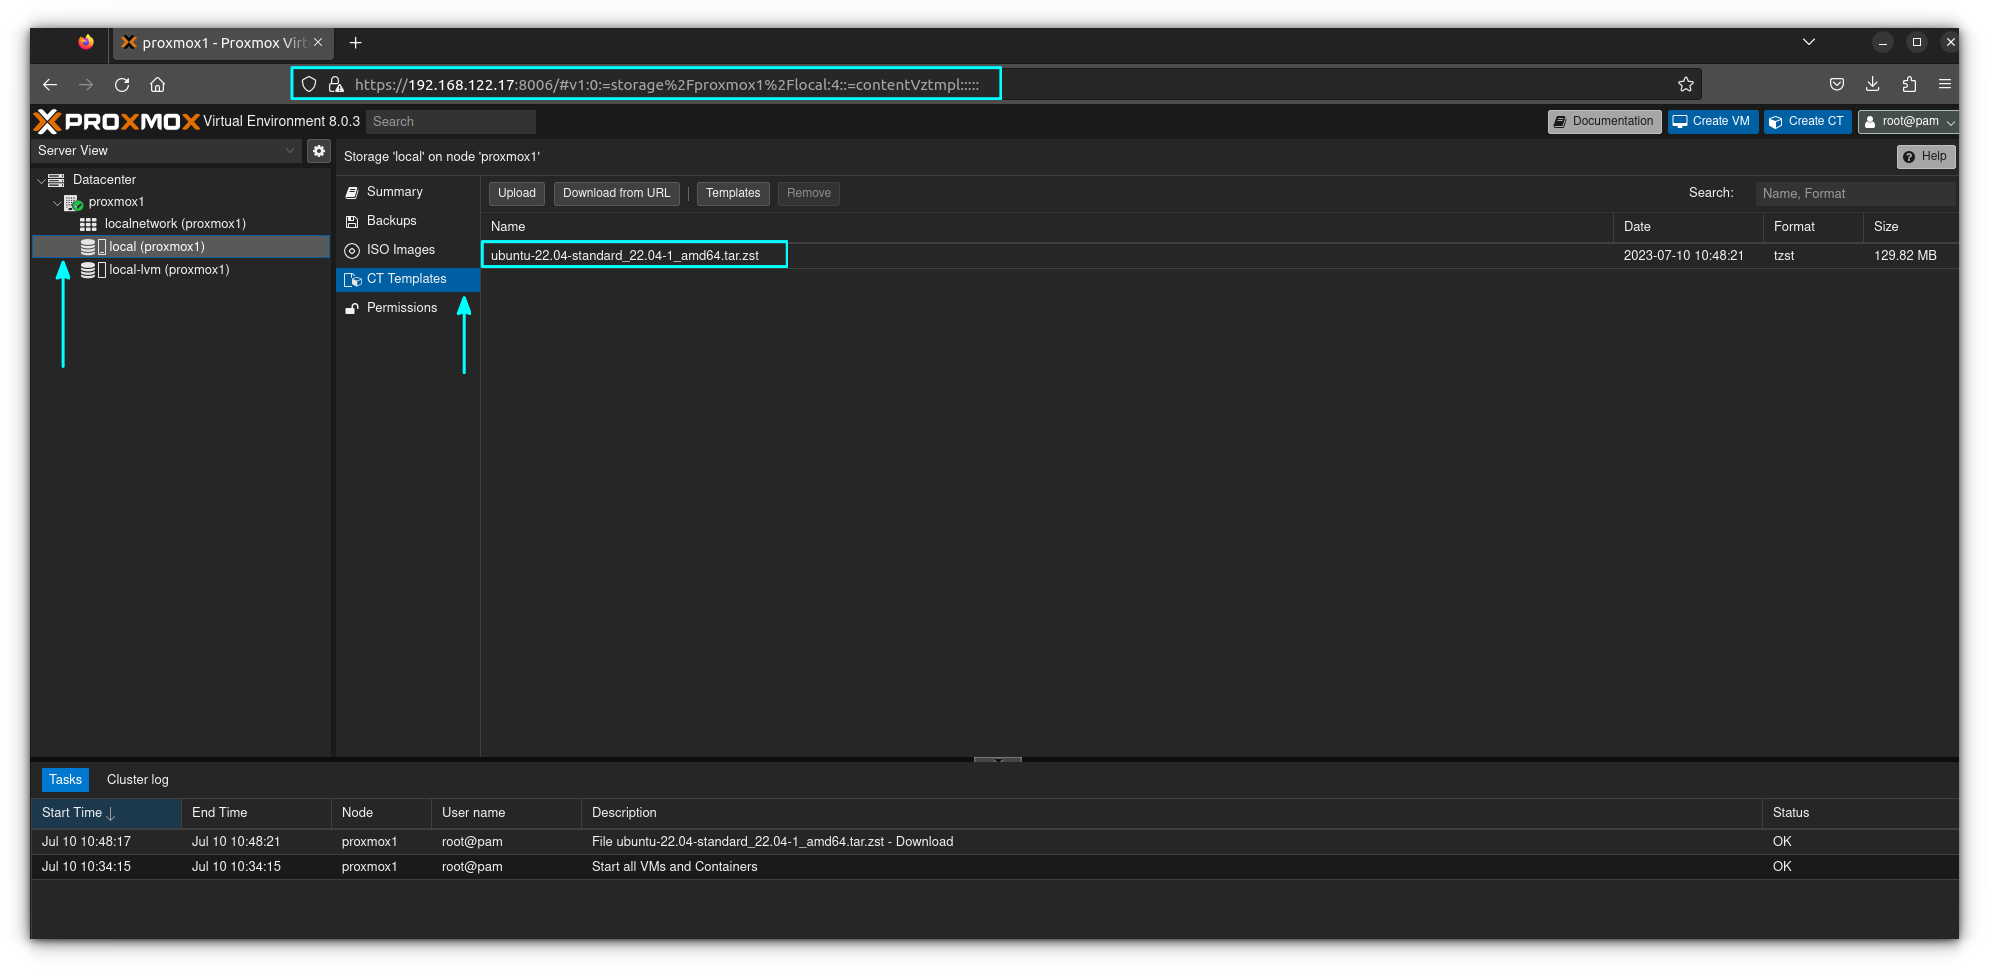
Task: Collapse the Datacenter tree node
Action: coord(41,180)
